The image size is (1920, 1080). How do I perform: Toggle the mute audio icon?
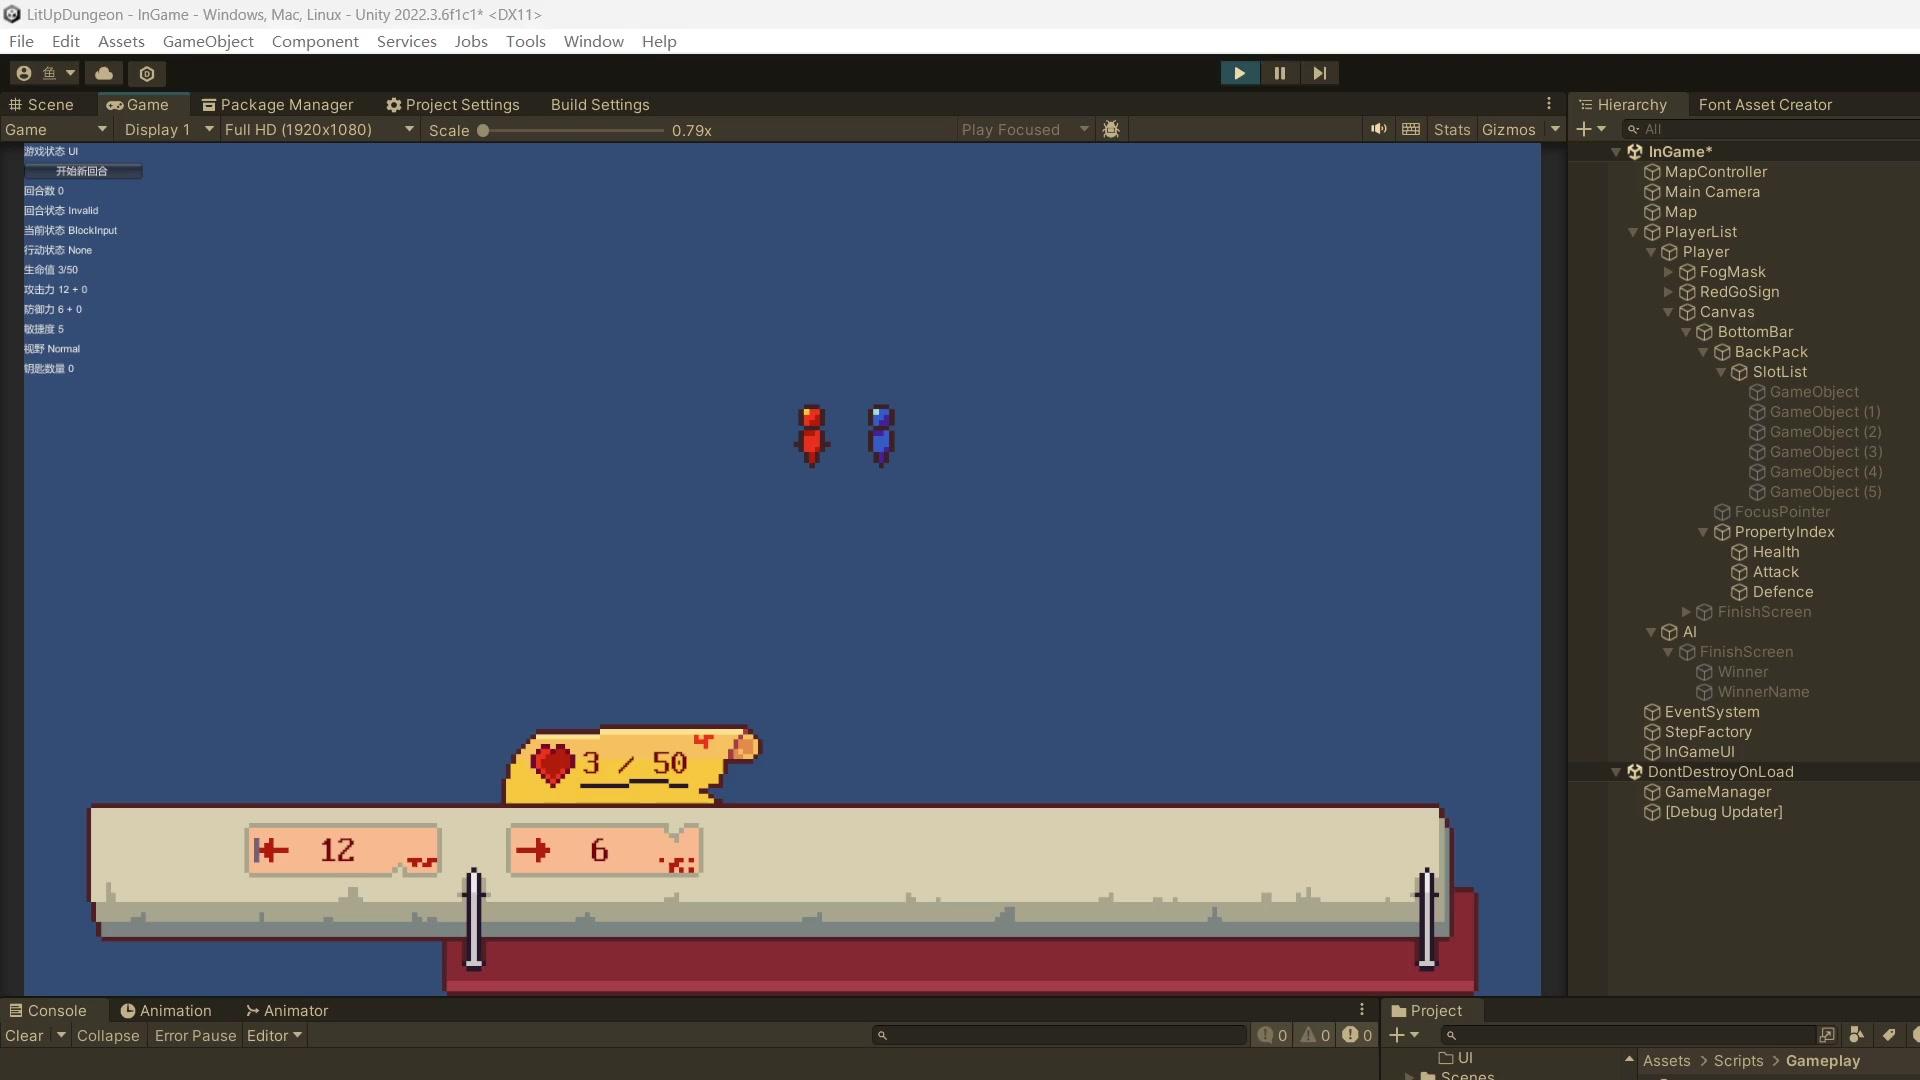pos(1379,128)
